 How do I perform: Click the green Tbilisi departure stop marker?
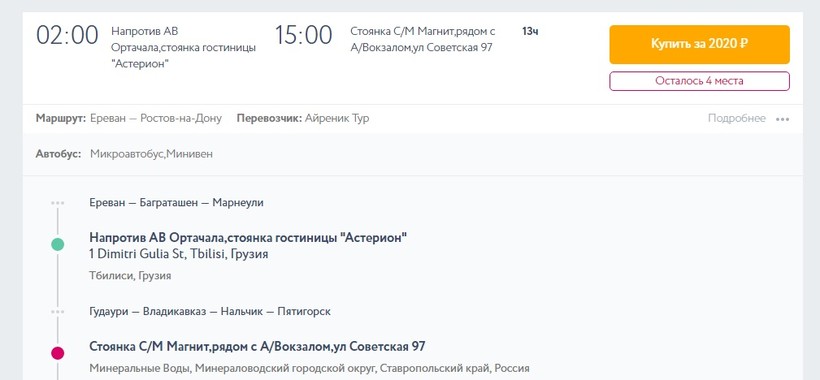[x=58, y=244]
